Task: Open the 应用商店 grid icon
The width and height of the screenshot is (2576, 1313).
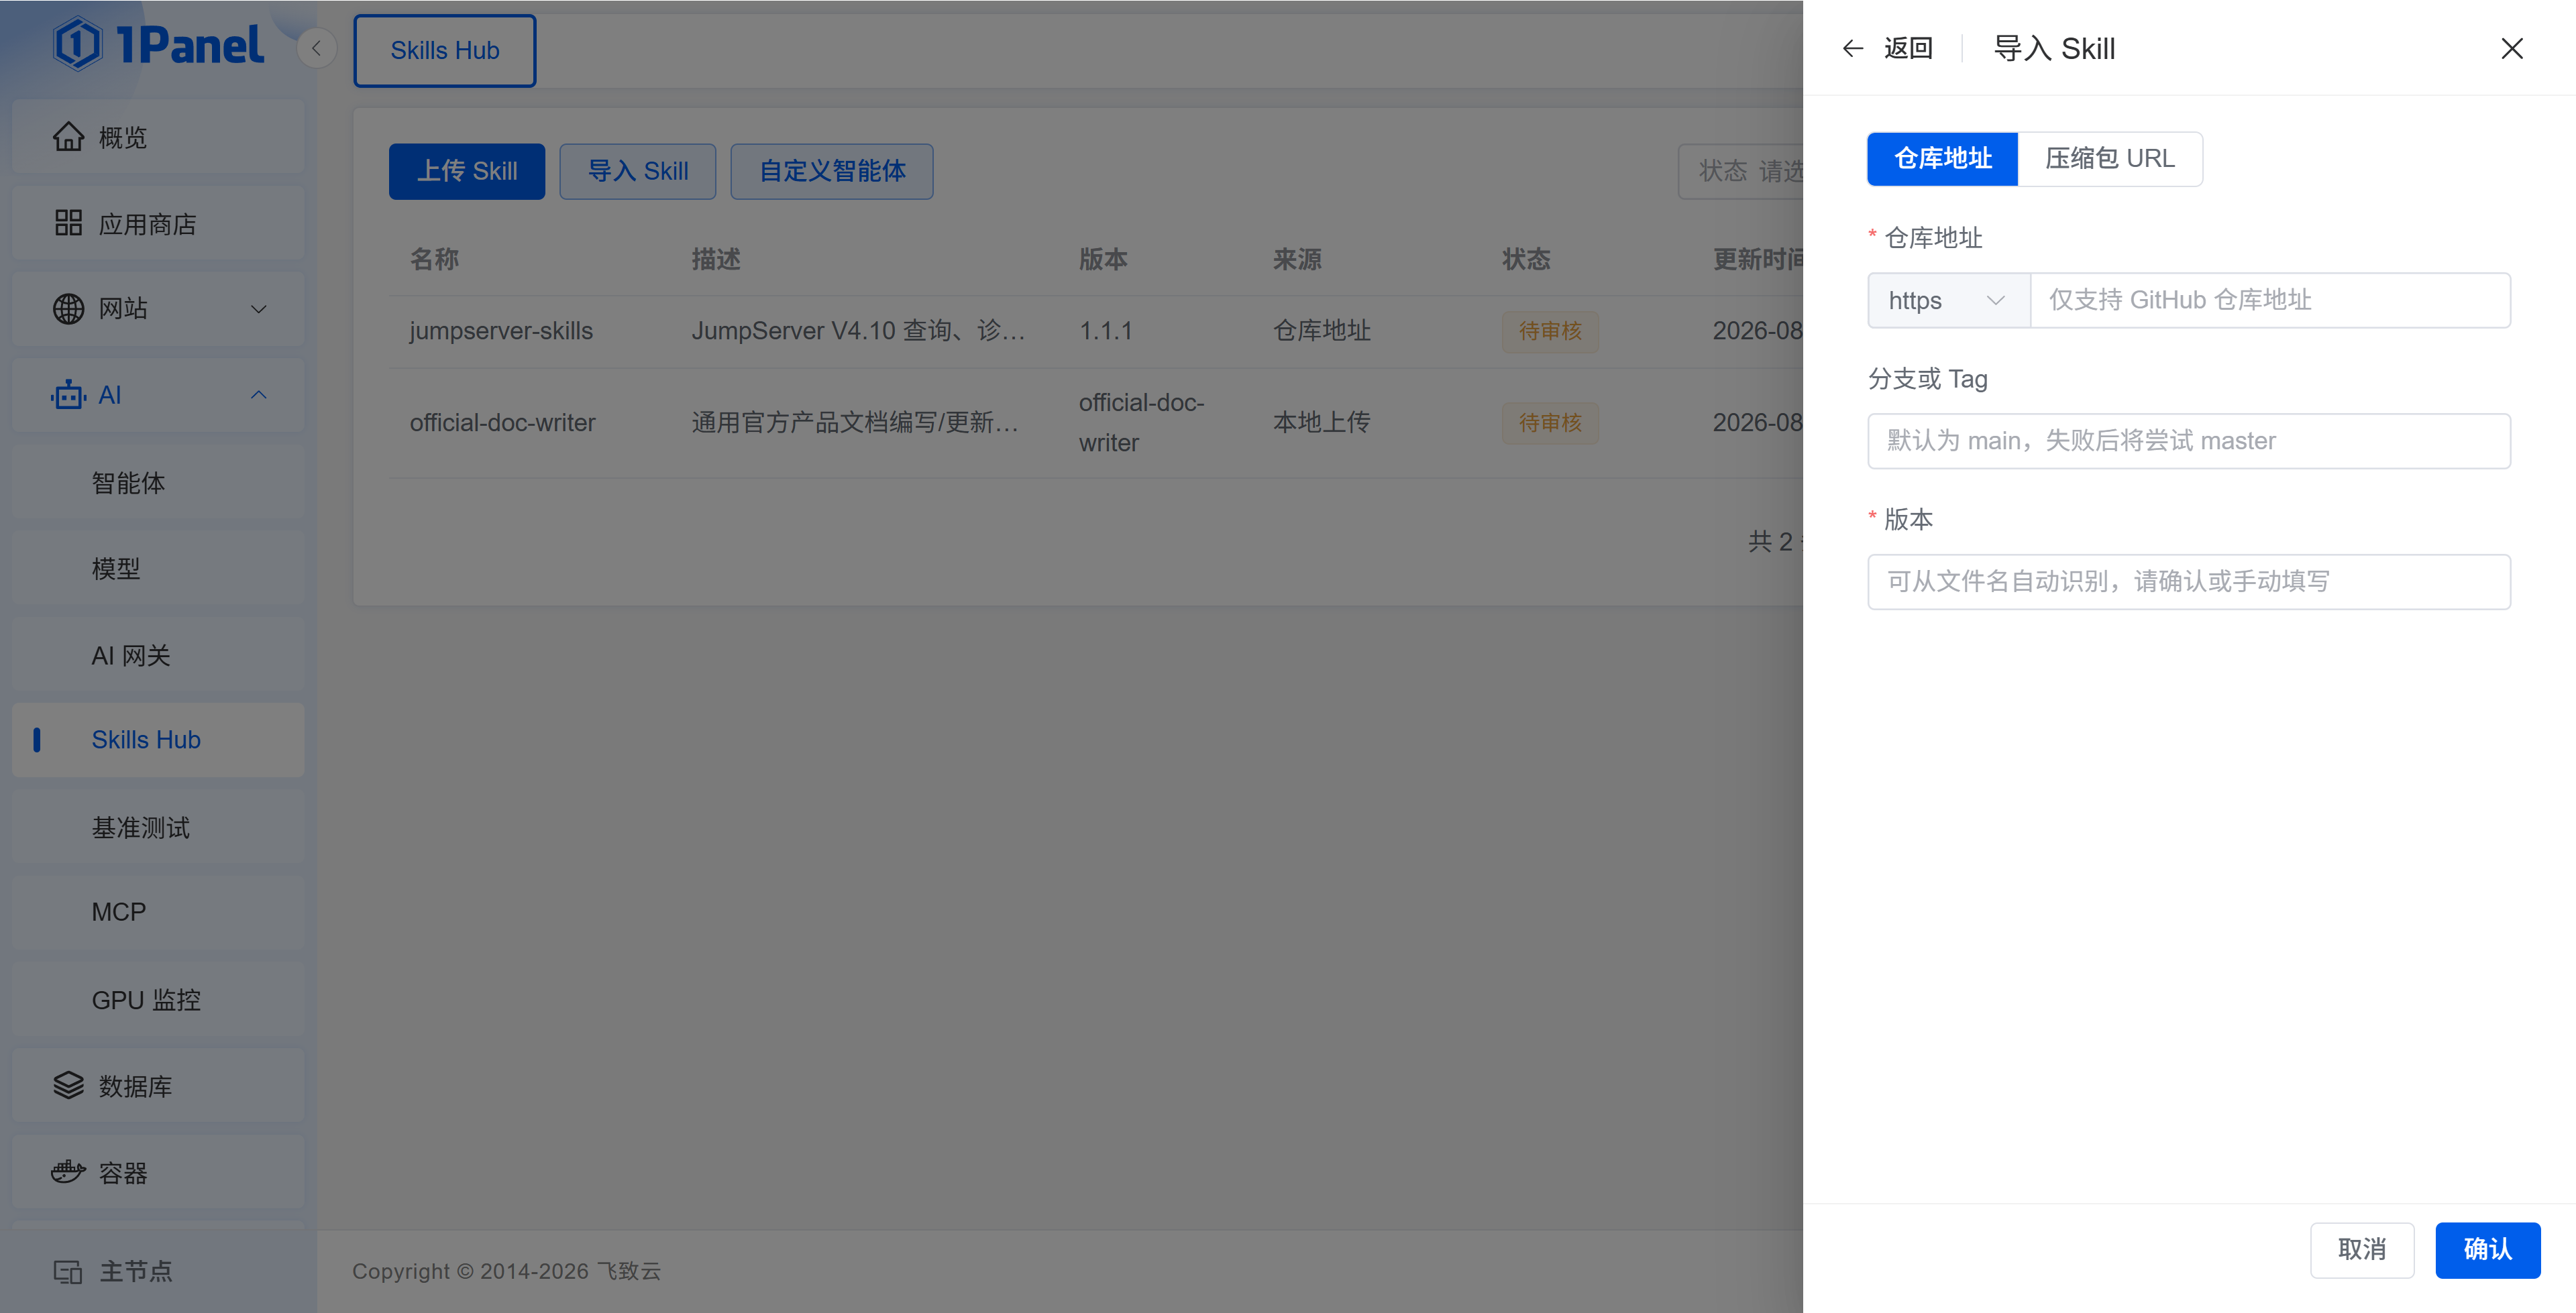Action: (x=68, y=223)
